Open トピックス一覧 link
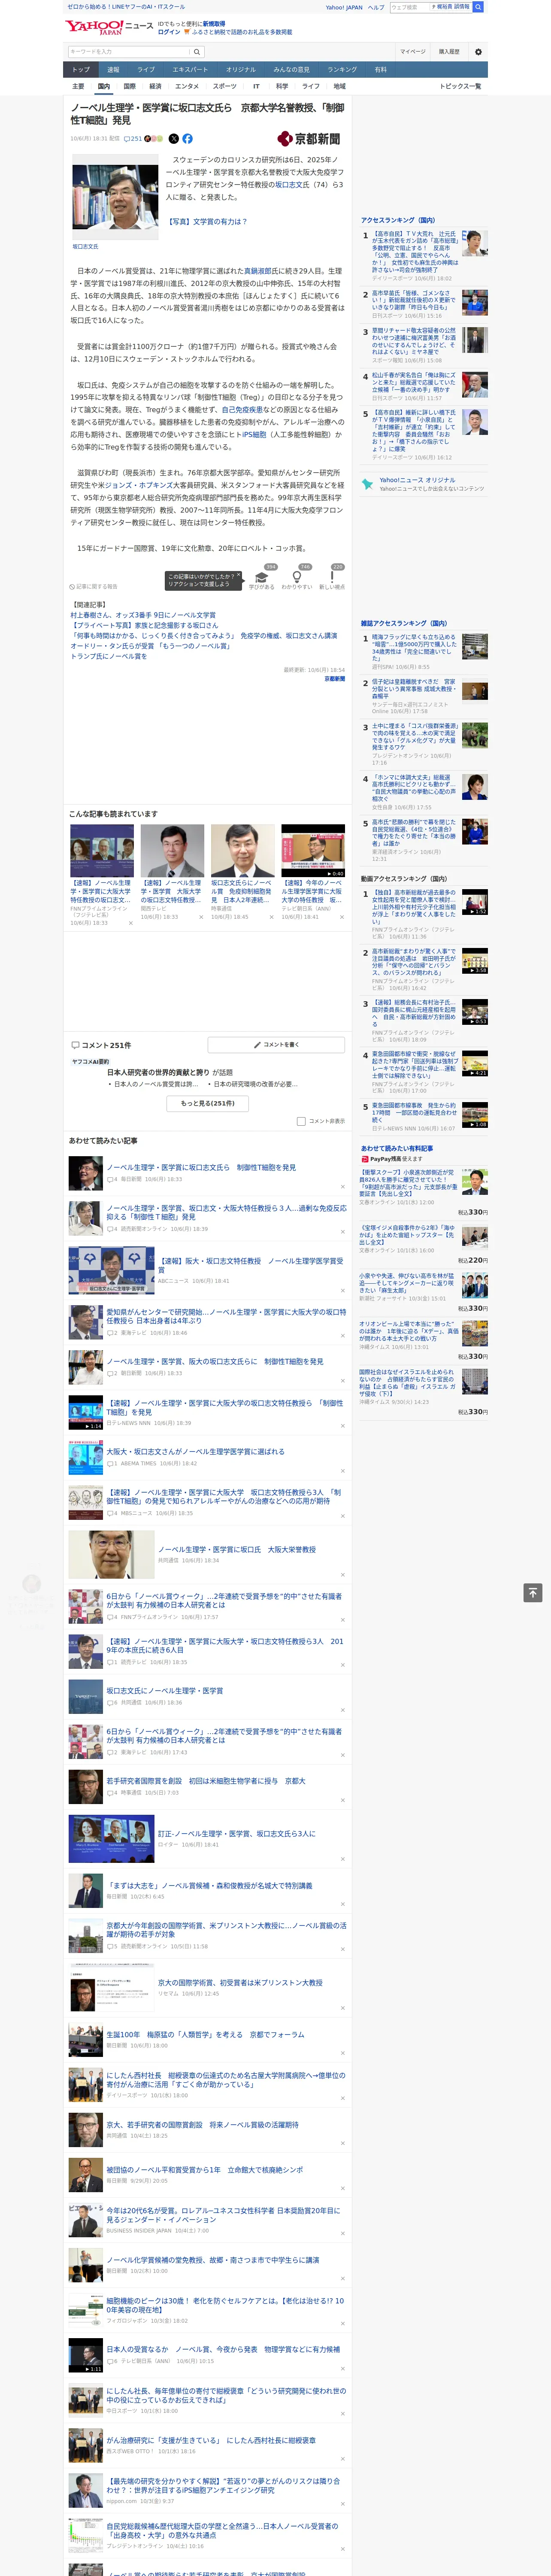This screenshot has height=2576, width=551. [x=460, y=86]
